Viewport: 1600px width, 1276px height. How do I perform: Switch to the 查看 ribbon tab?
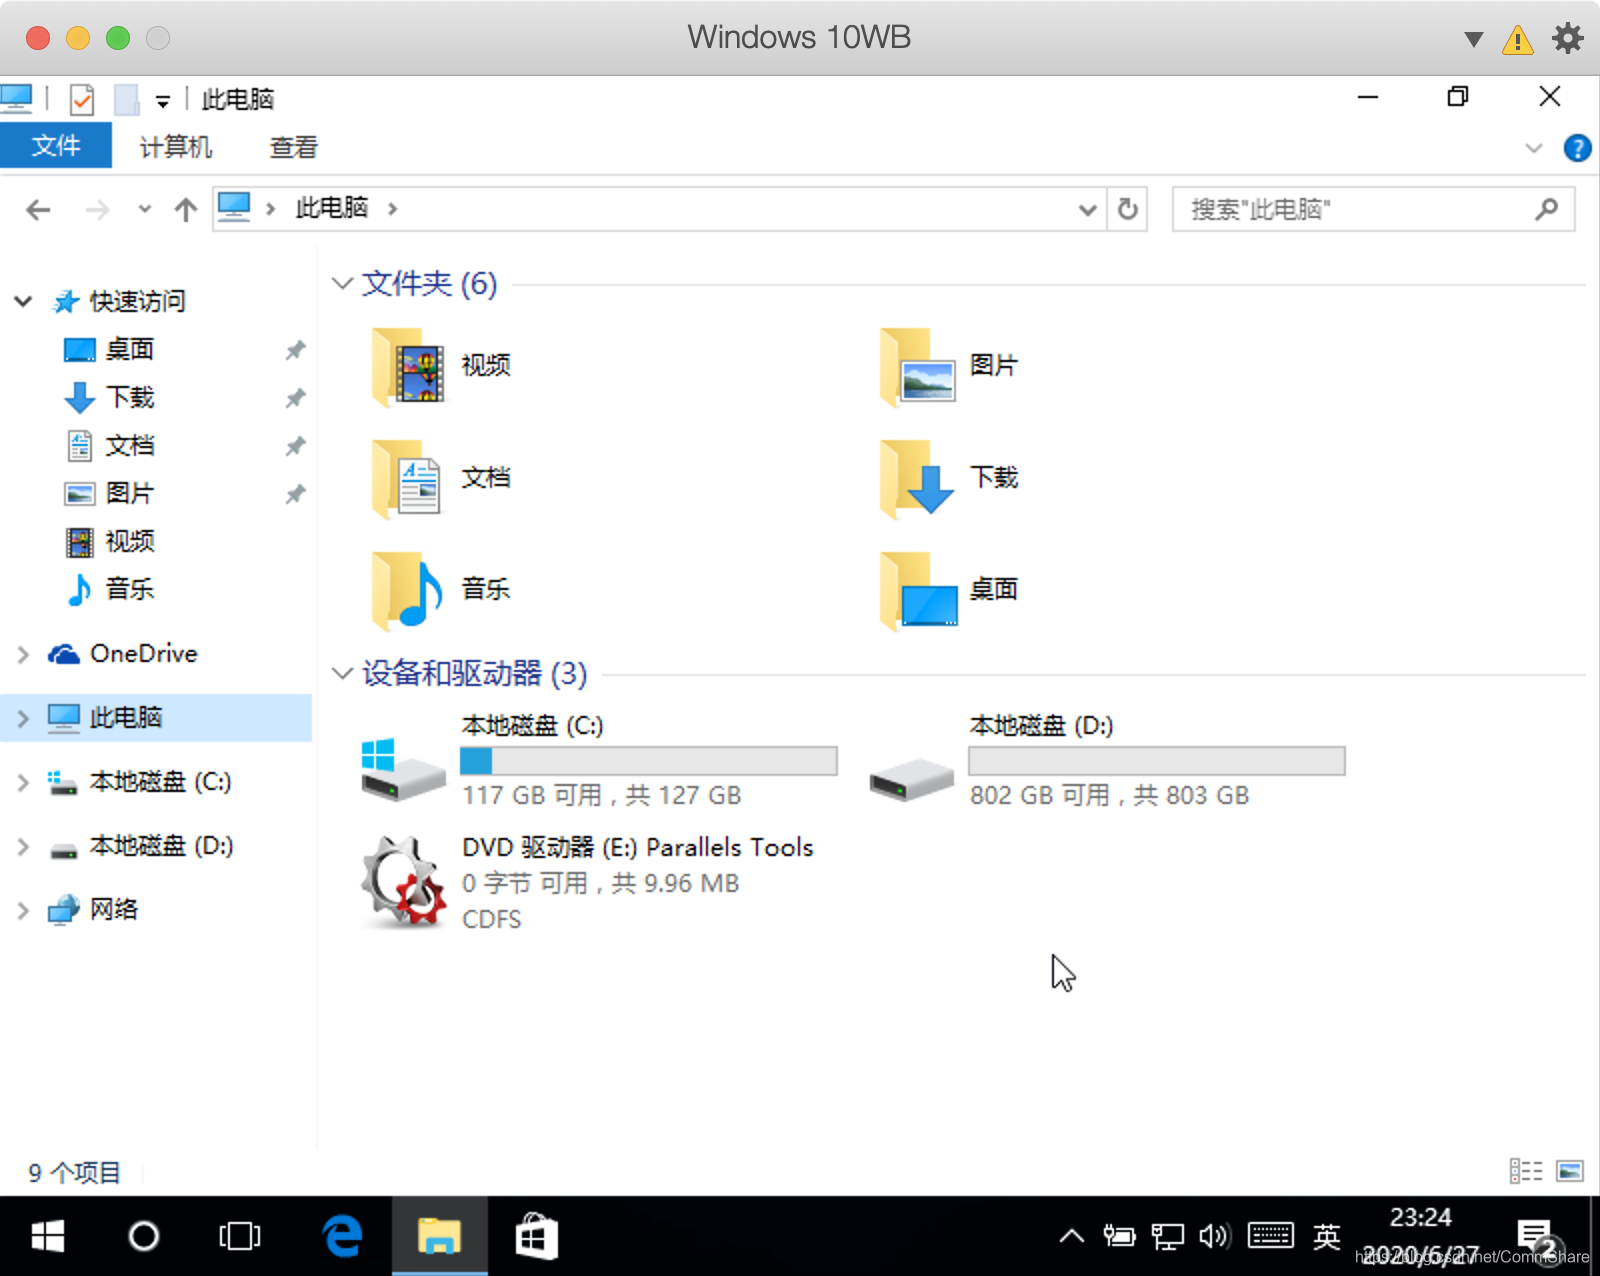294,147
